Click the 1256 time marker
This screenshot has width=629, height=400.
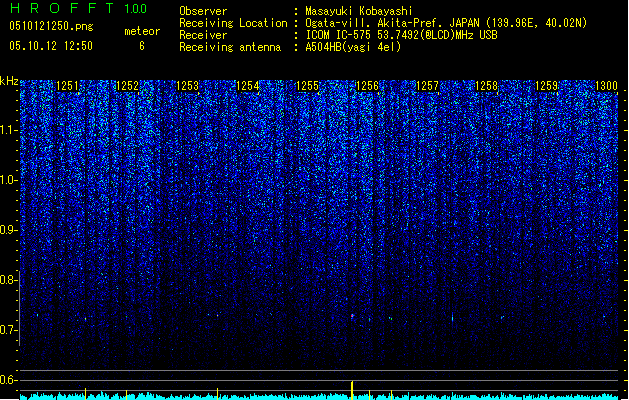(367, 86)
